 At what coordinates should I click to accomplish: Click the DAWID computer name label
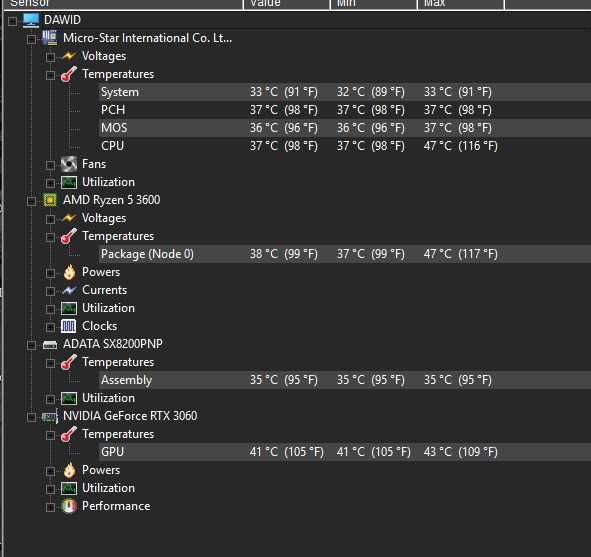coord(62,20)
